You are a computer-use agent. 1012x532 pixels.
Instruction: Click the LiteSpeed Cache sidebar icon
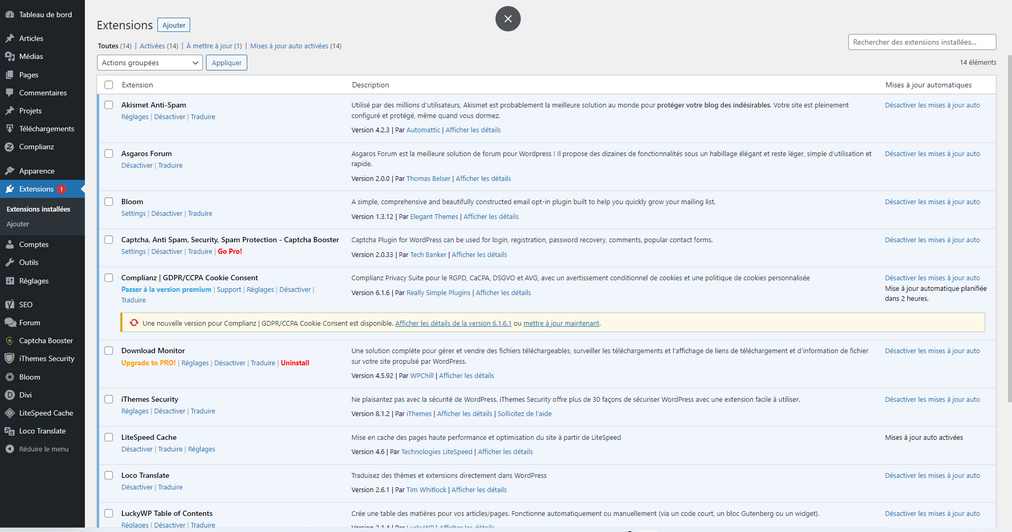point(10,413)
